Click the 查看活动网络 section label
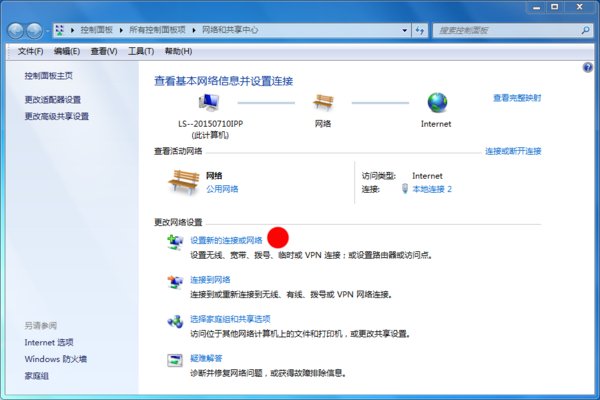 coord(178,151)
